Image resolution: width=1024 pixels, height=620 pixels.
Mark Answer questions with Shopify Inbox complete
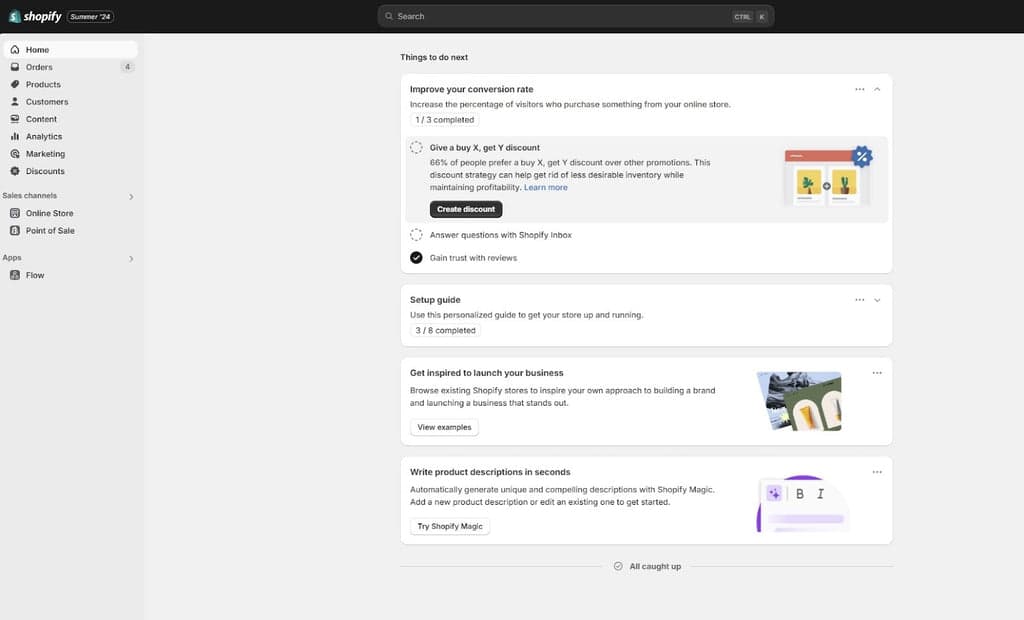416,235
